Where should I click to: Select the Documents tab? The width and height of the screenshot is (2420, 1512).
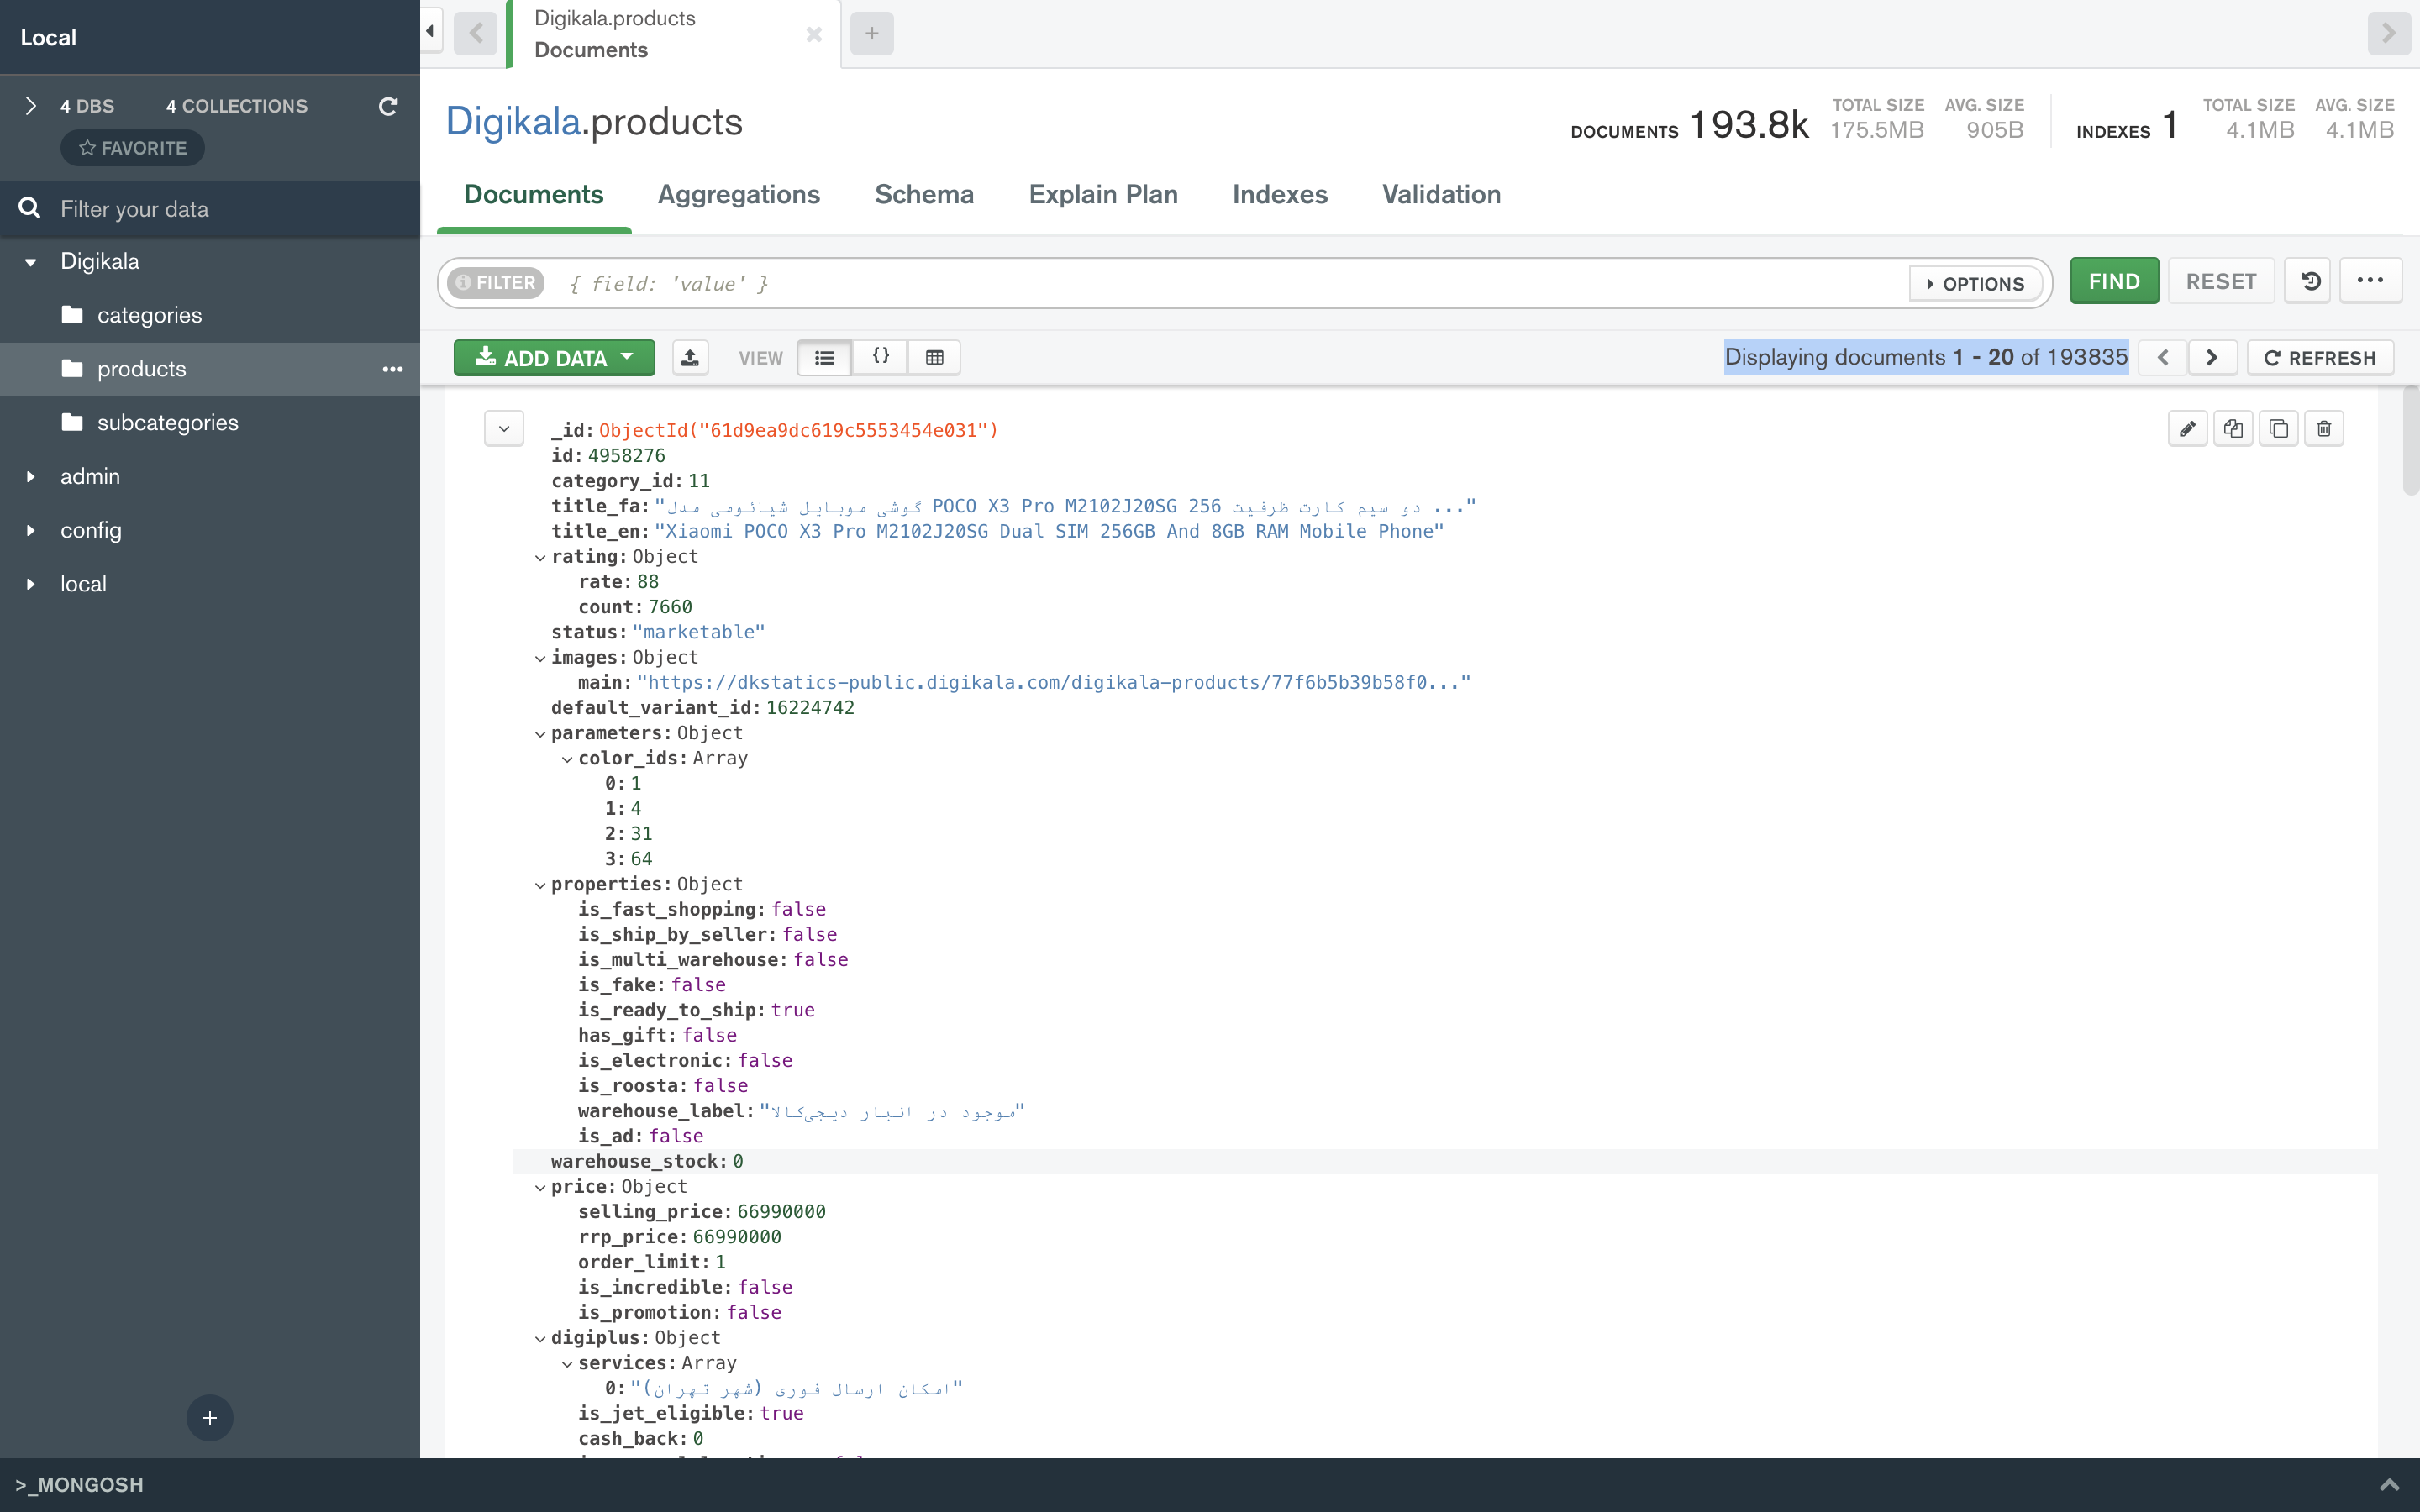[x=534, y=194]
